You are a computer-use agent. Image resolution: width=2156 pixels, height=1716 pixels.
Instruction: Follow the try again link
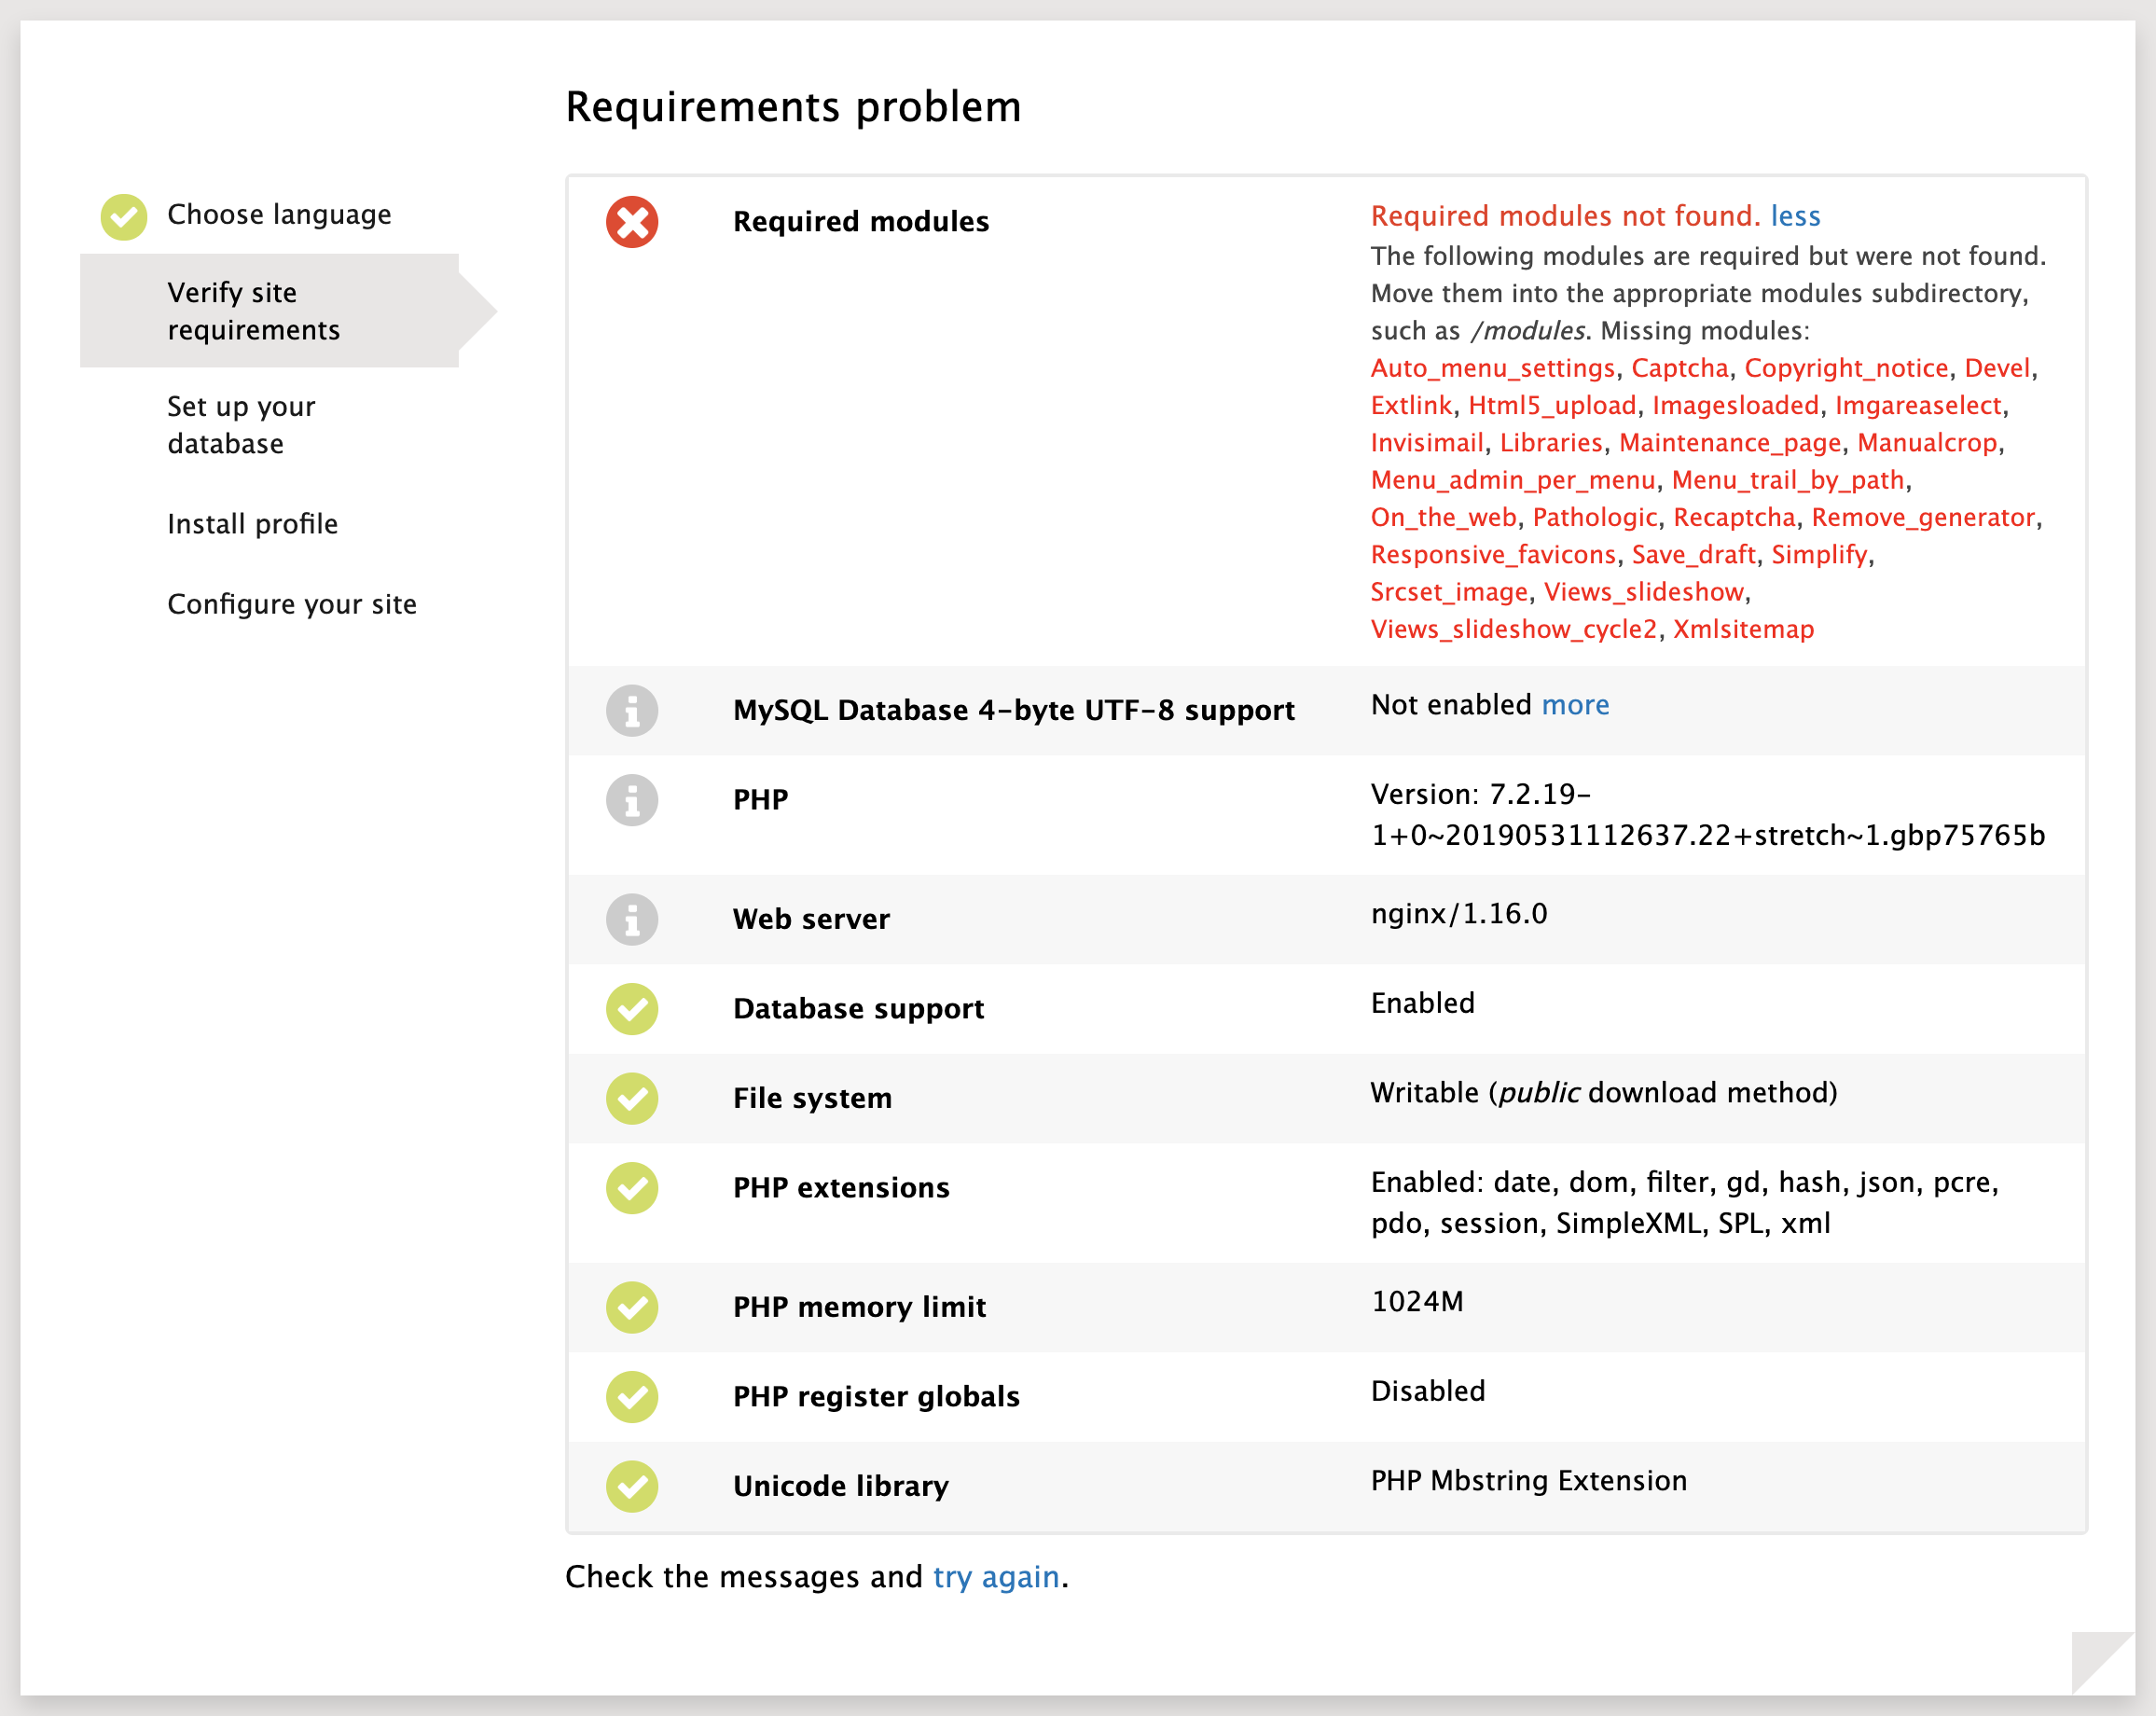[x=996, y=1577]
